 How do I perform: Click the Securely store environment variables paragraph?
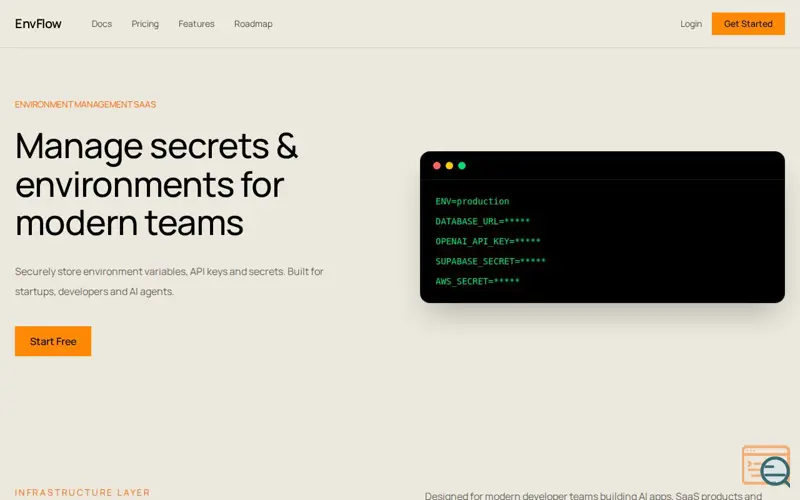click(x=169, y=281)
